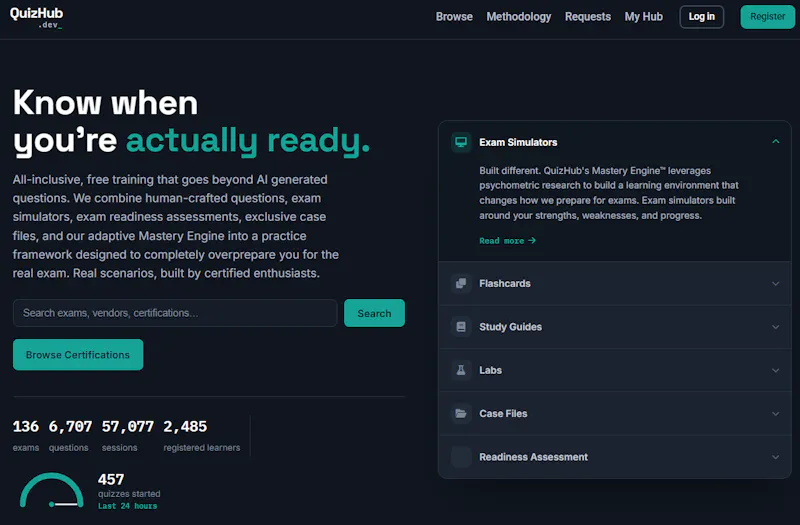This screenshot has height=525, width=800.
Task: Click the 2,485 registered learners statistic
Action: coord(202,436)
